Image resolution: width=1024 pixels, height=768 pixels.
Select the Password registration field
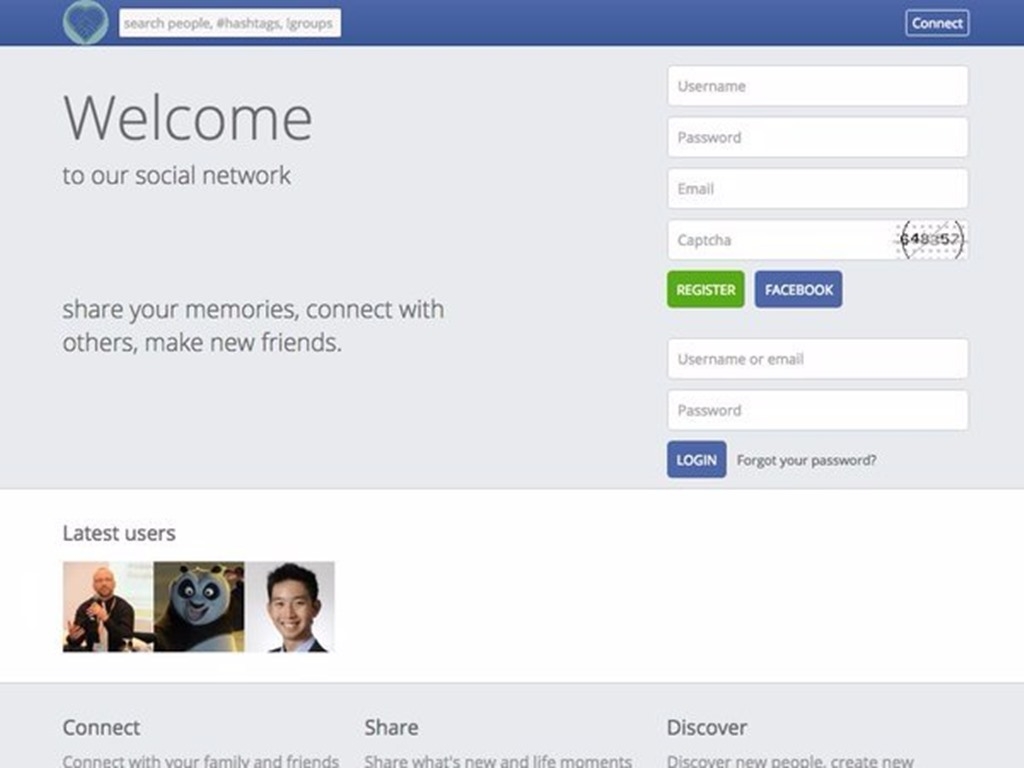pyautogui.click(x=817, y=137)
